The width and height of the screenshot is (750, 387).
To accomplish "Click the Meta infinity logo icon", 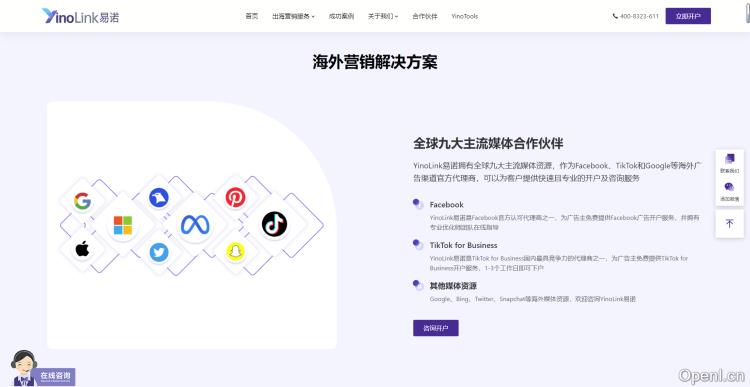I will tap(195, 225).
